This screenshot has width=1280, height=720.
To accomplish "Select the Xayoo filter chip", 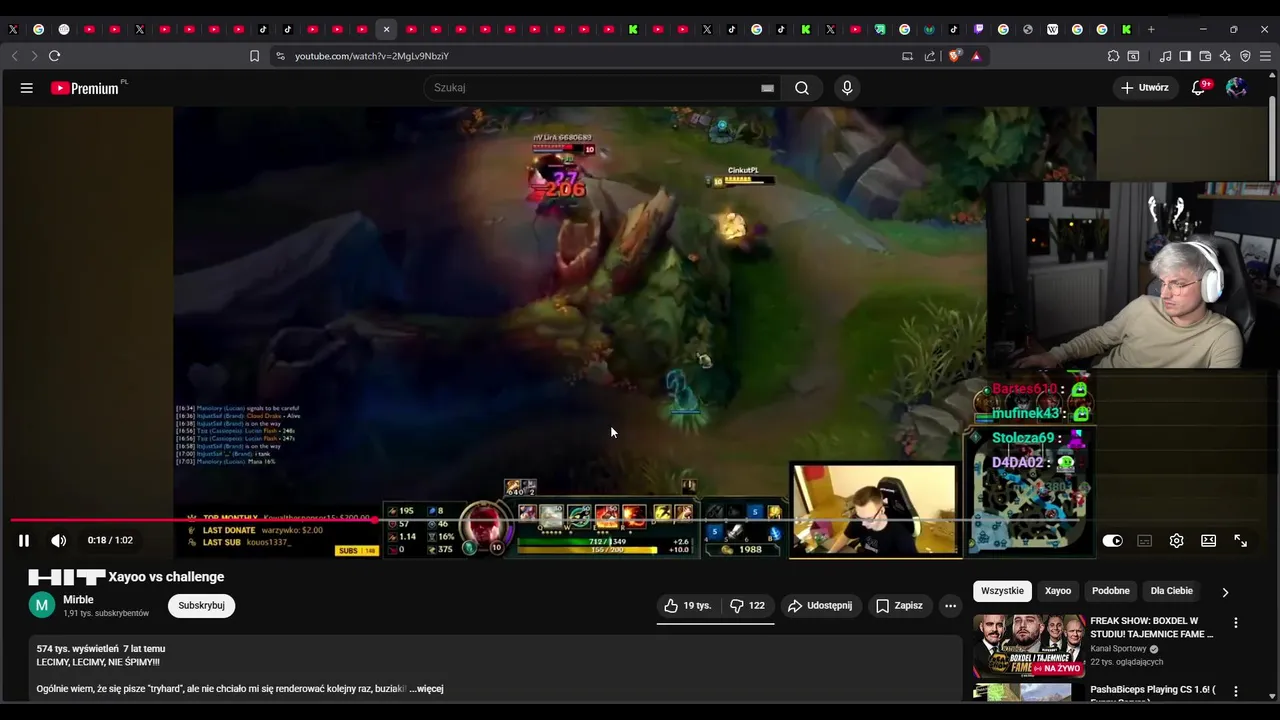I will 1058,591.
